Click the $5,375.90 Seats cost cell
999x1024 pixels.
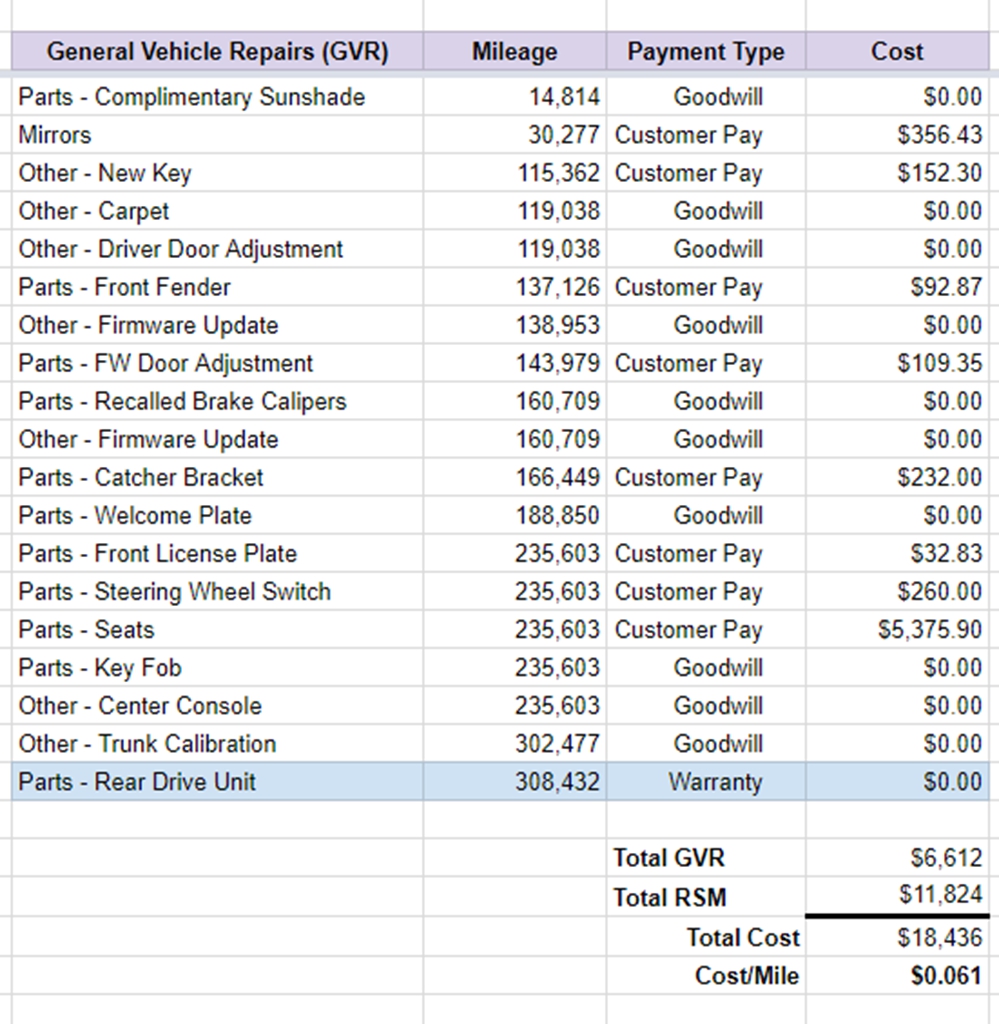point(897,630)
